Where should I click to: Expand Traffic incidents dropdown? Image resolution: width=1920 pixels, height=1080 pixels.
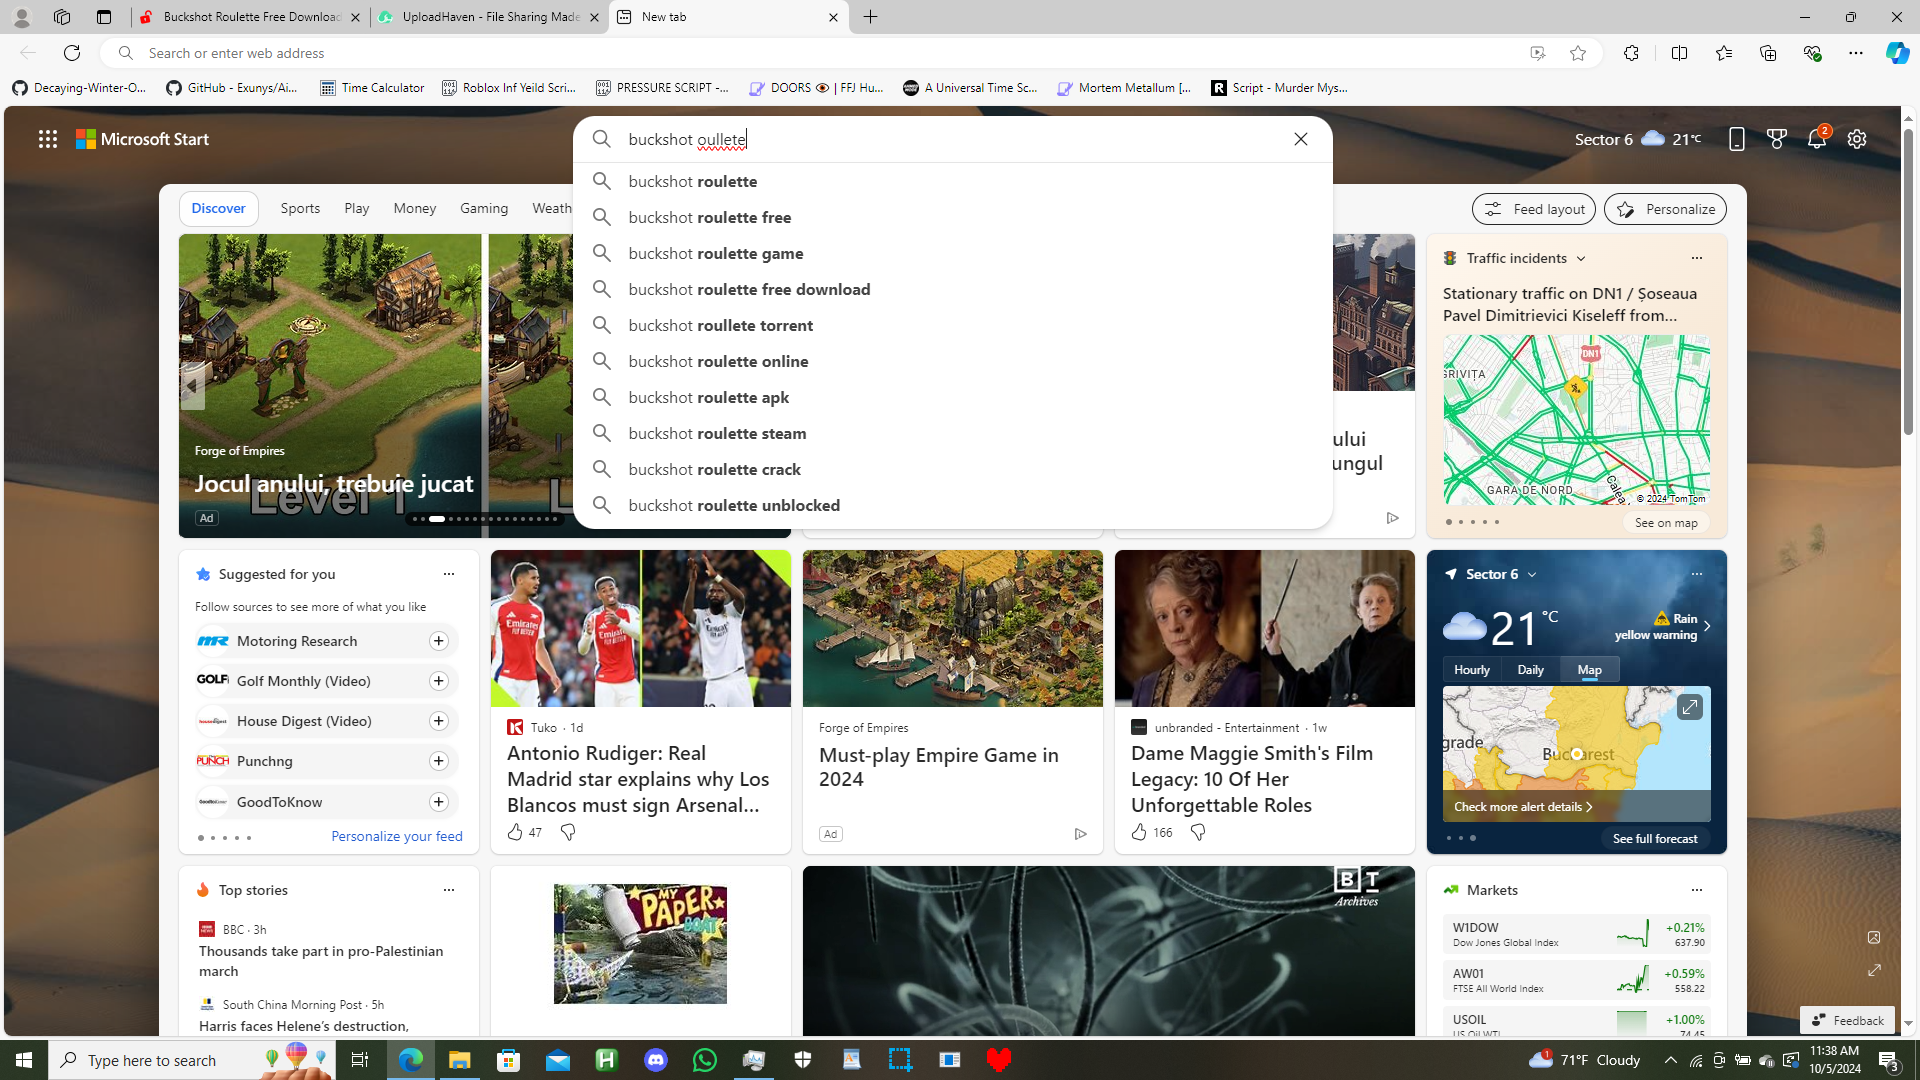[1580, 258]
